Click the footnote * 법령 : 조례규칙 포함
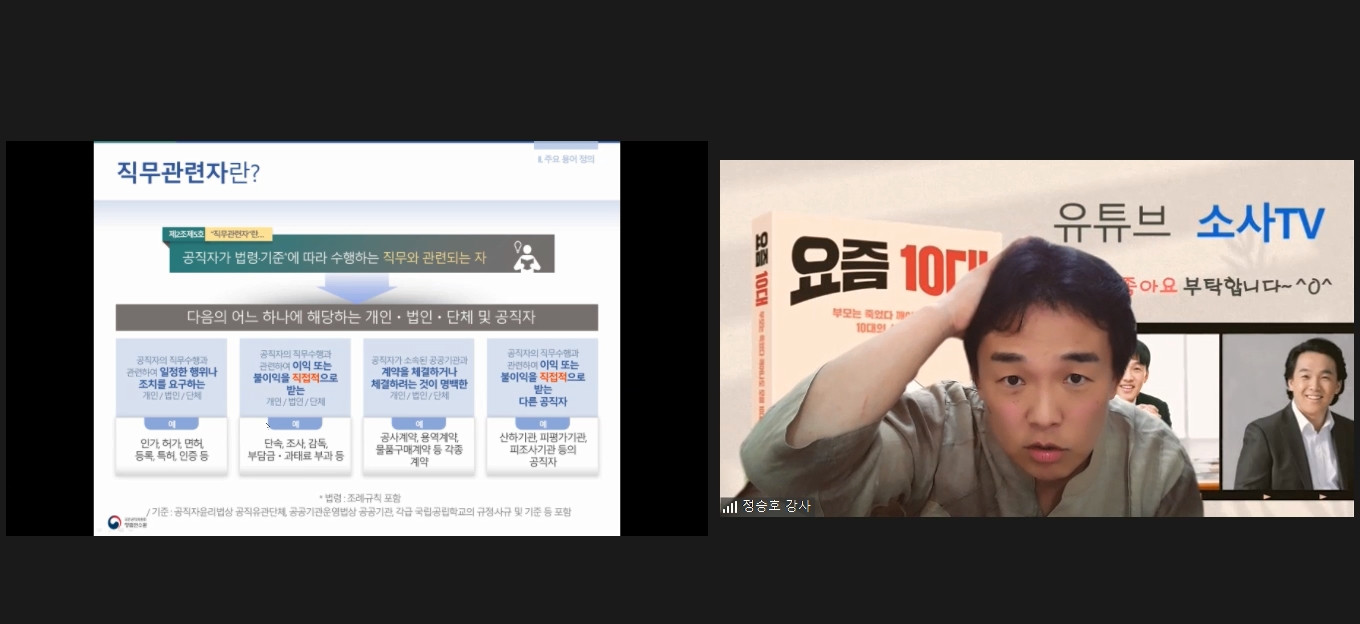This screenshot has width=1360, height=624. (x=359, y=497)
